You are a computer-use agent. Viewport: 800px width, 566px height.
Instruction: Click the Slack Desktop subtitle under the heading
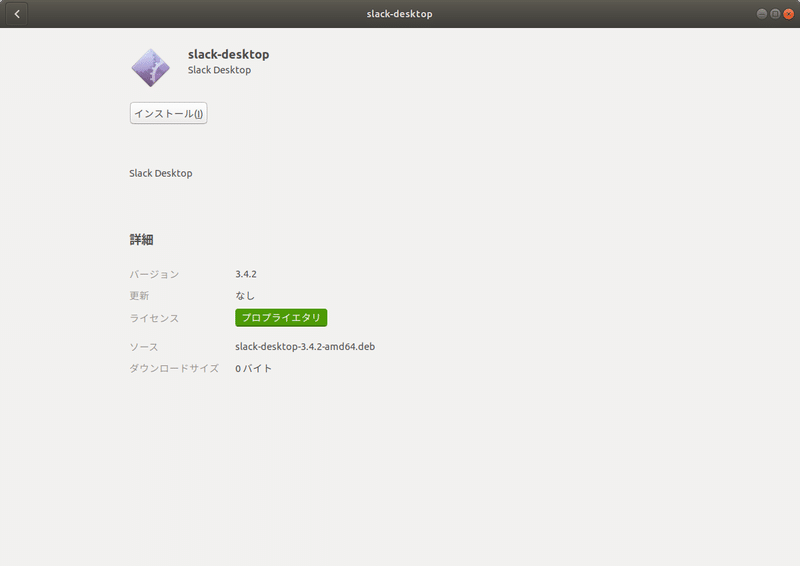point(219,70)
